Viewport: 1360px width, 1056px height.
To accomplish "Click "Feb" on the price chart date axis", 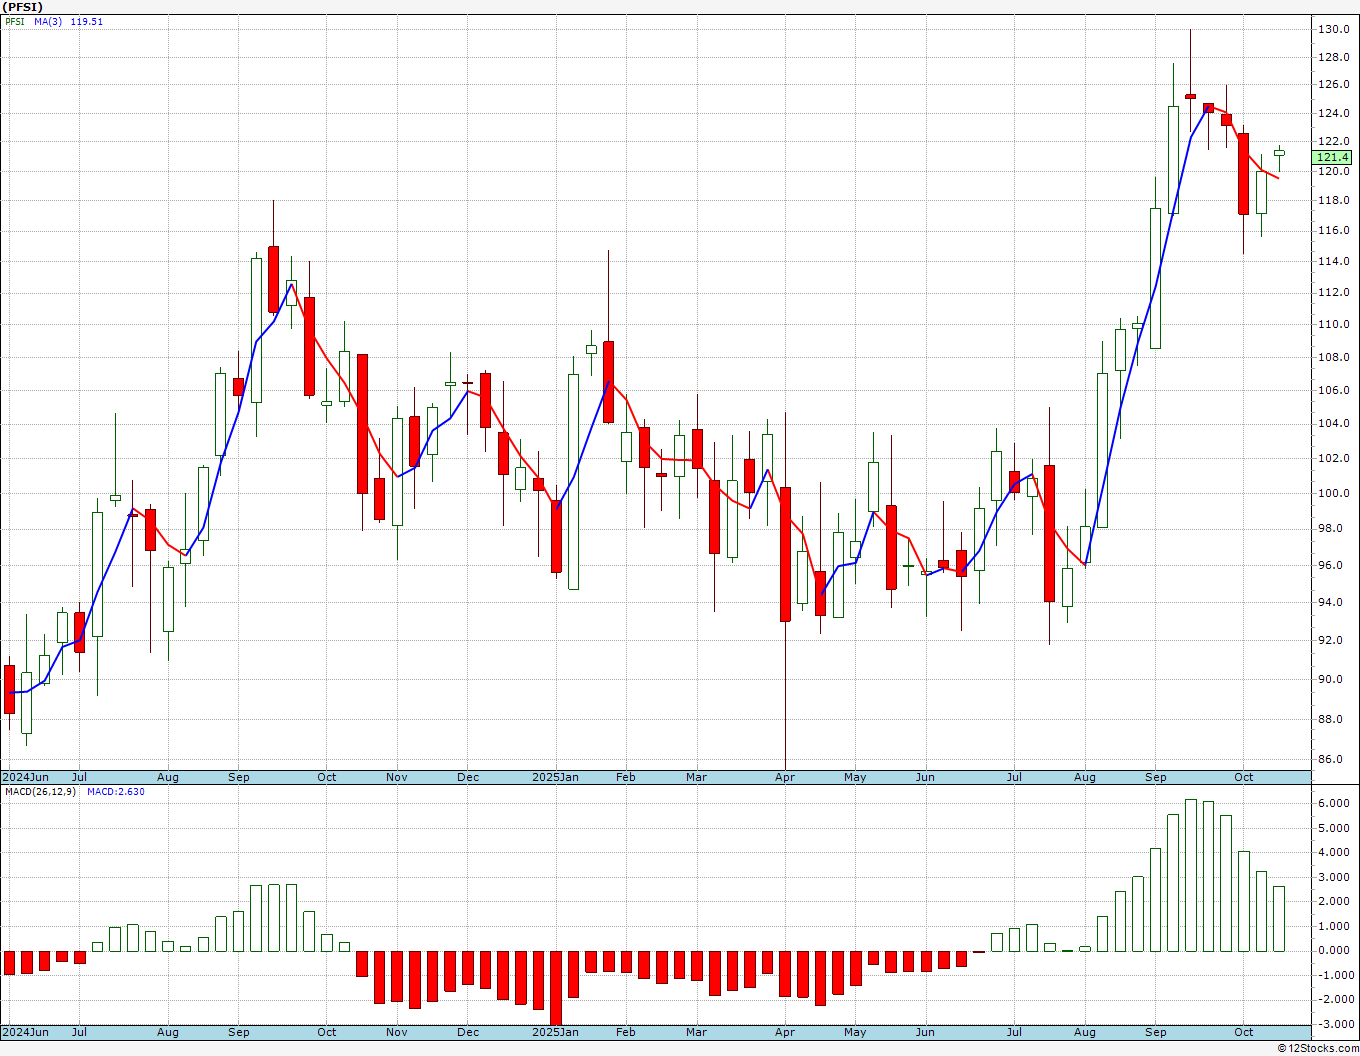I will tap(626, 777).
